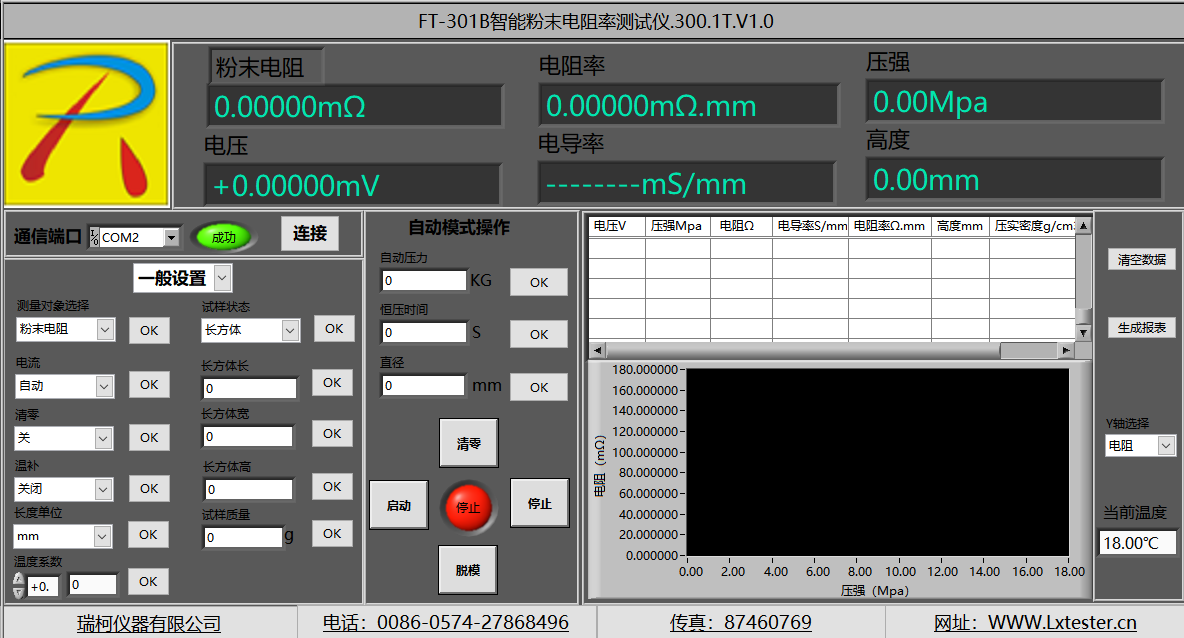Expand the 一般设置 settings dropdown
1184x638 pixels.
click(222, 278)
